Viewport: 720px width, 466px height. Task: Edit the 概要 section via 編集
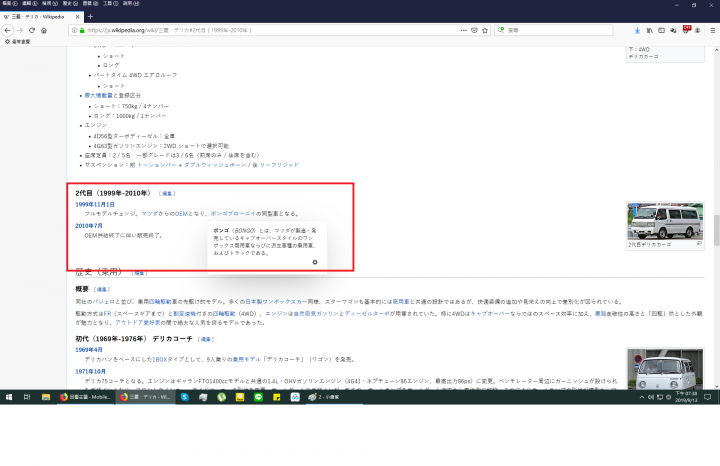click(x=102, y=290)
